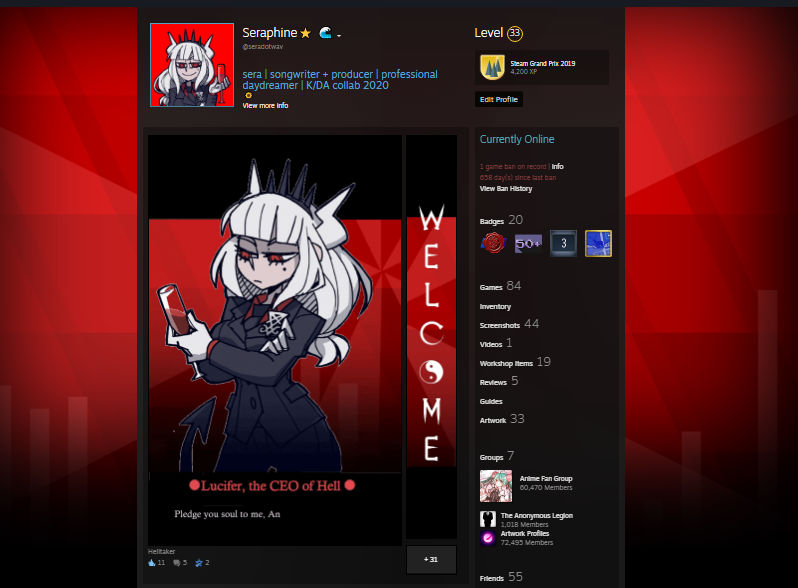Open Videos 1 link
798x588 pixels.
click(496, 343)
